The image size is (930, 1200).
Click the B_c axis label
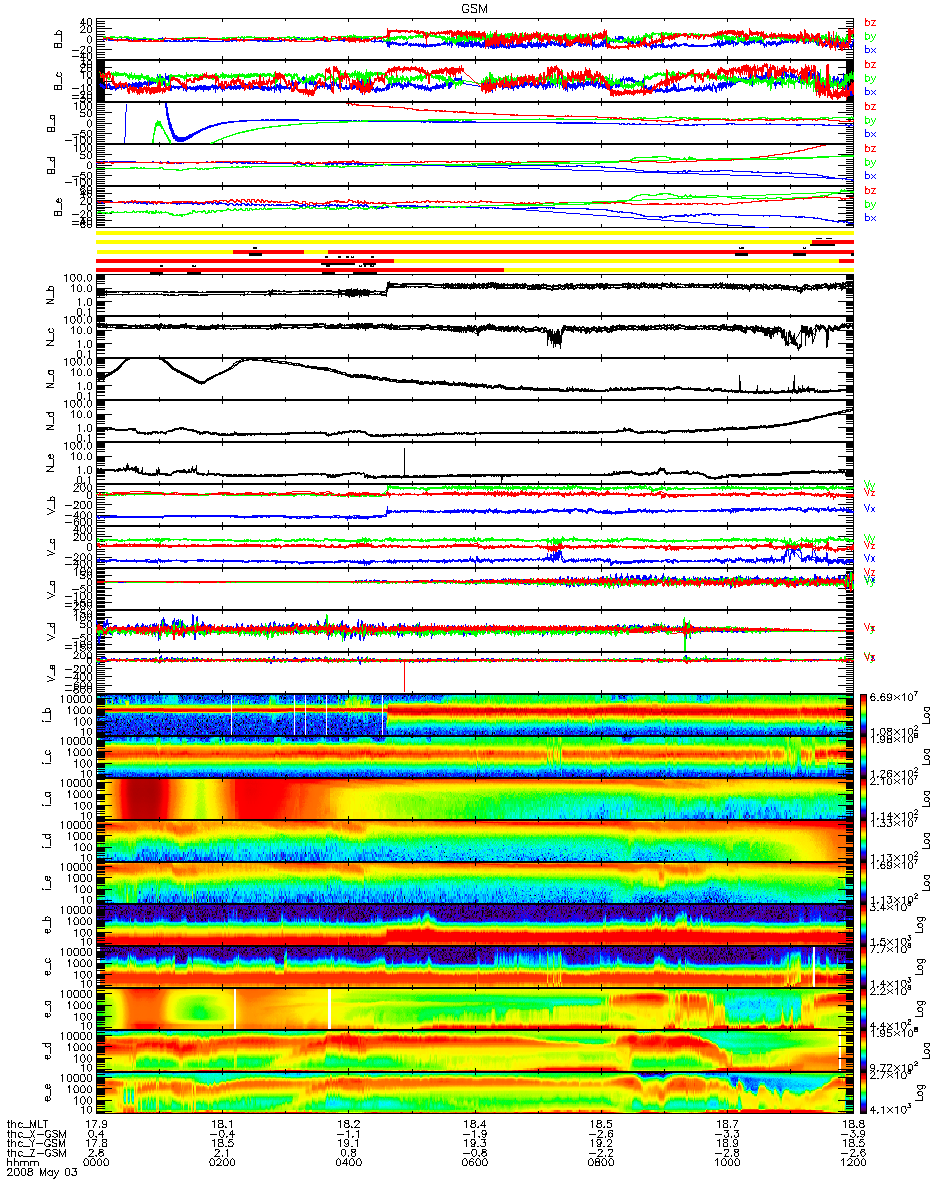coord(58,80)
